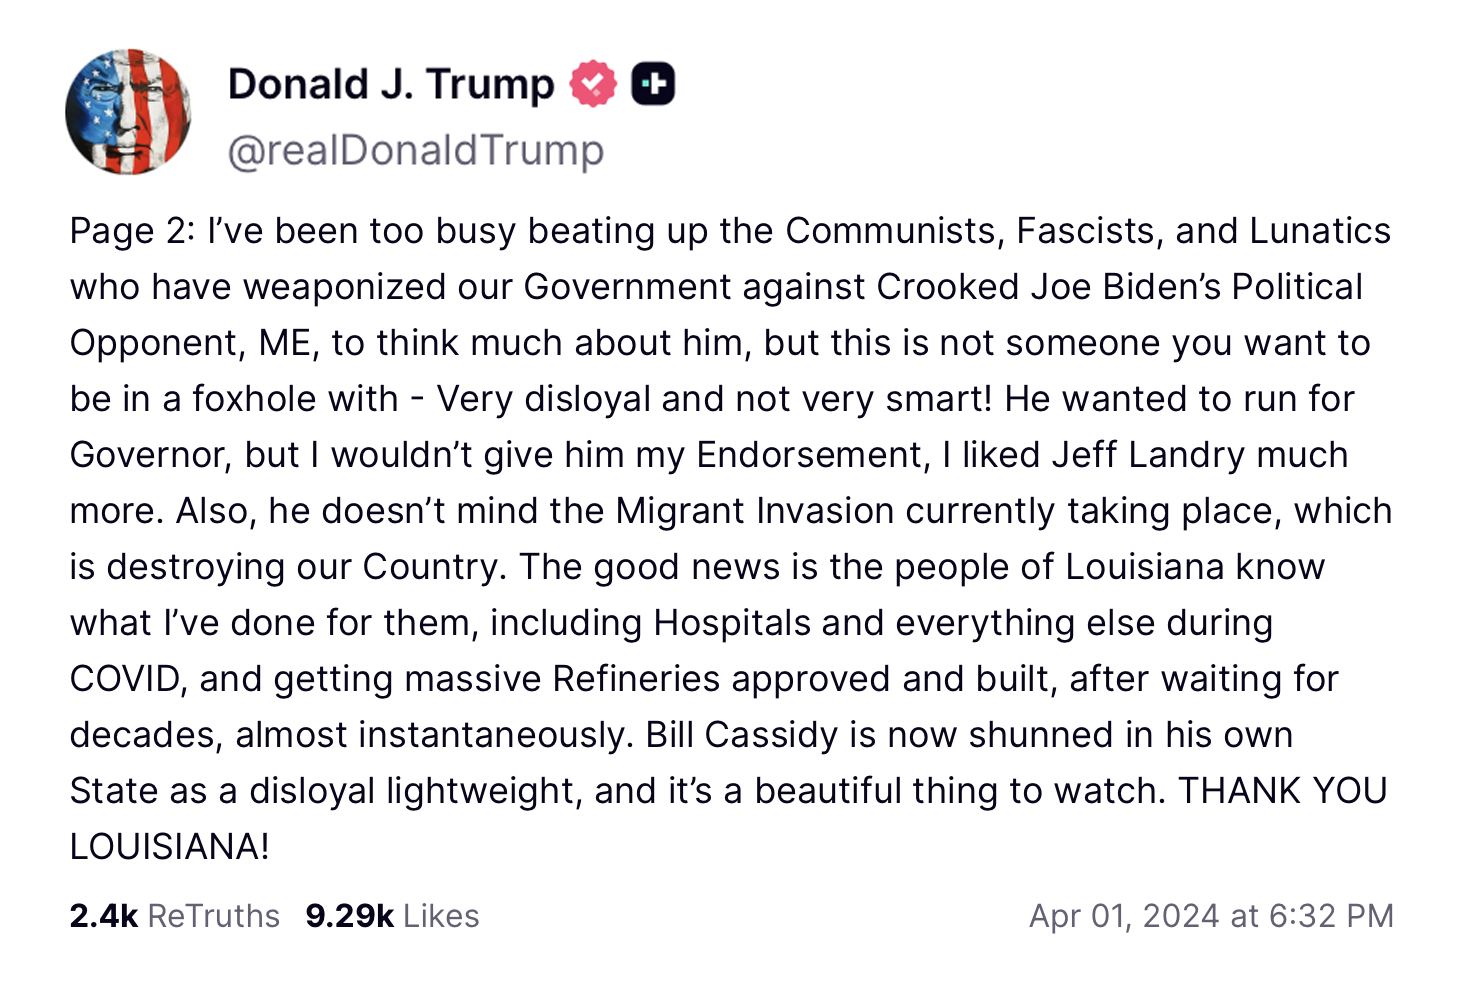Screen dimensions: 1470x1008
Task: Click the black plus badge icon
Action: coord(653,84)
